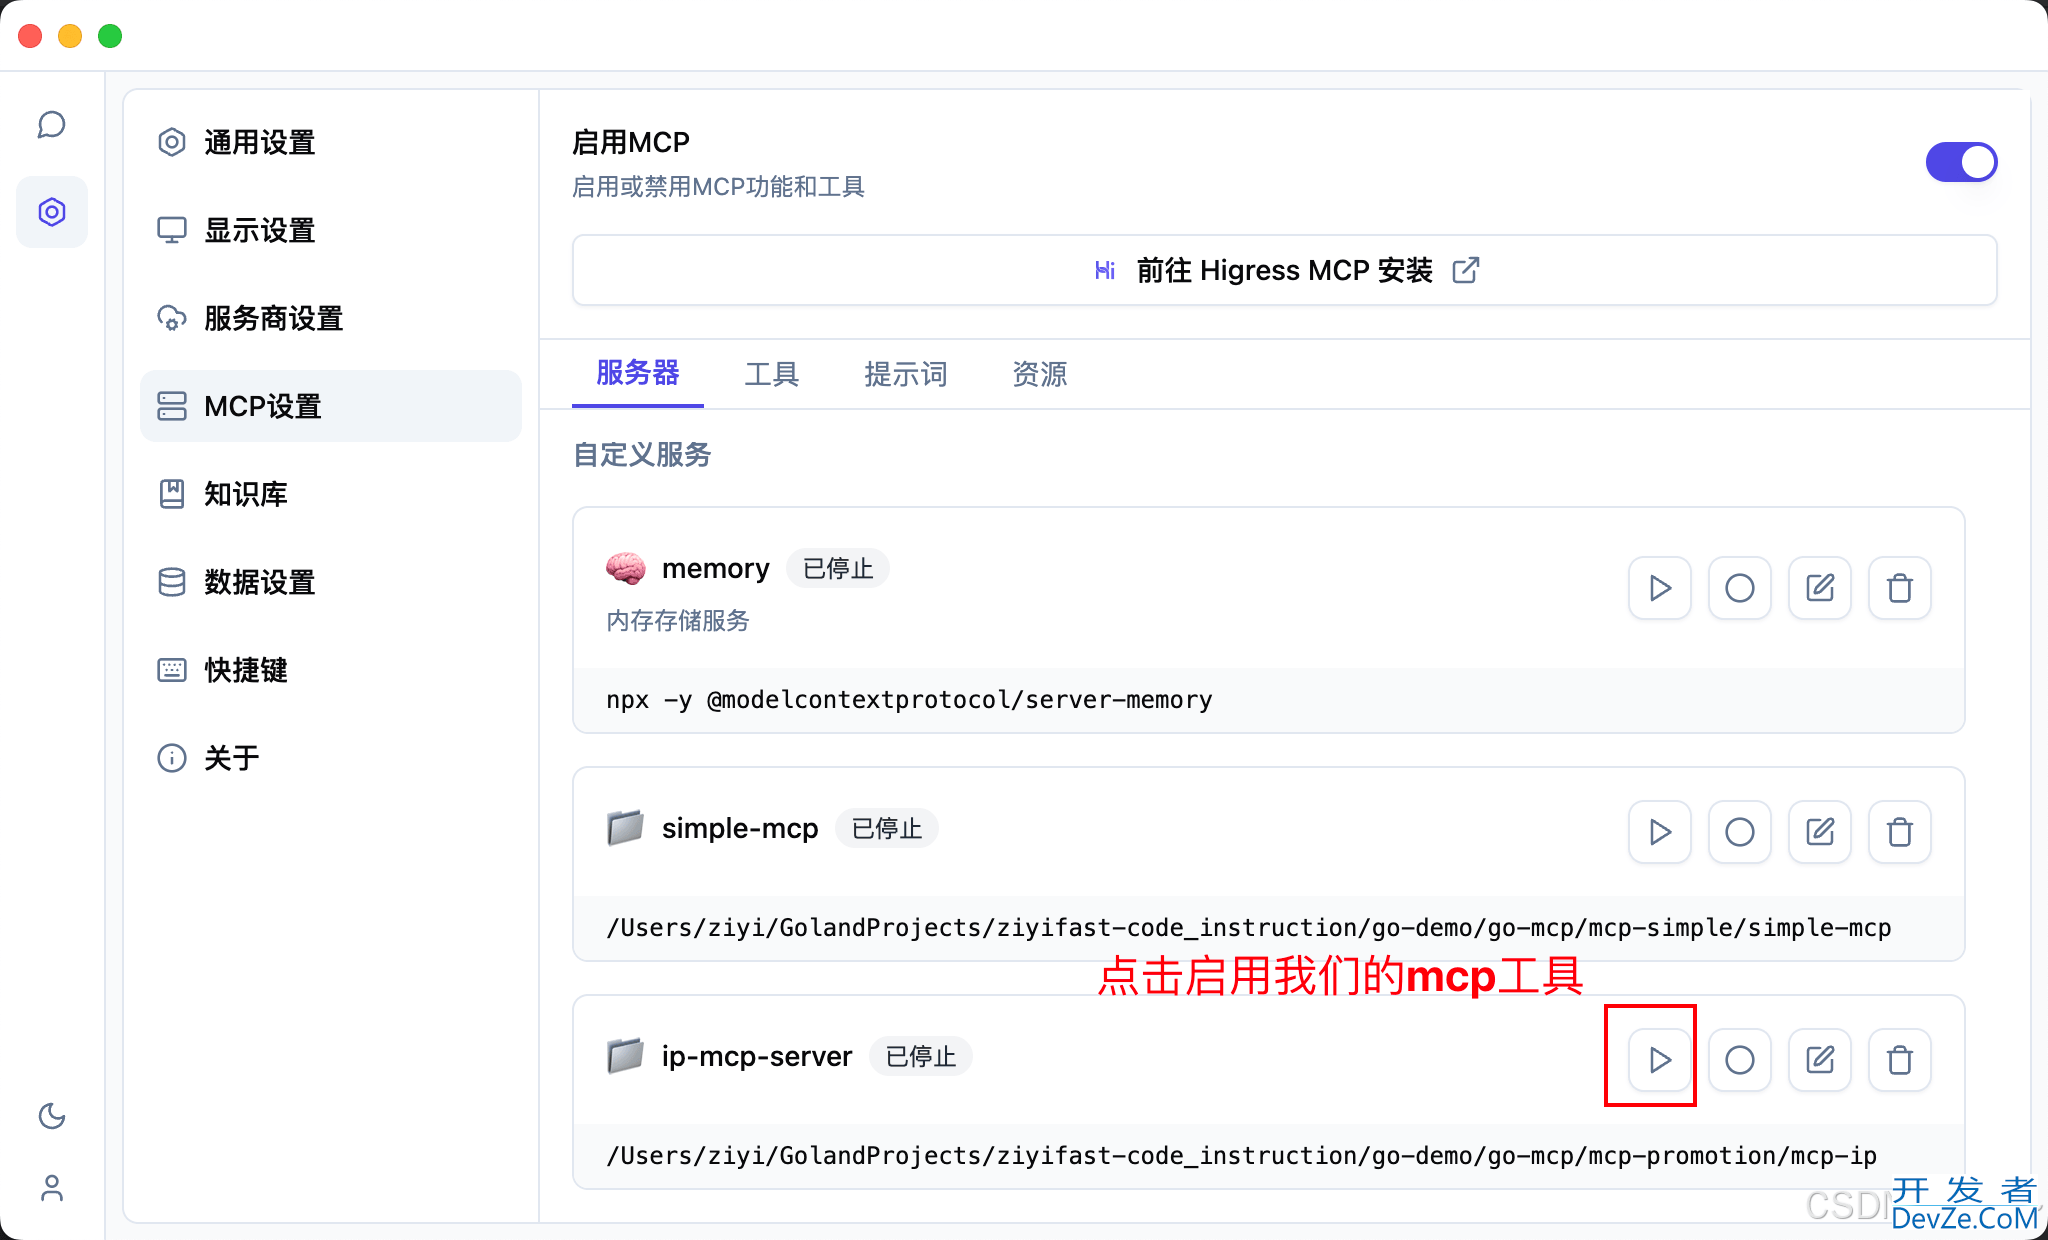Viewport: 2048px width, 1240px height.
Task: Click the Higress Hi logo icon
Action: [1105, 270]
